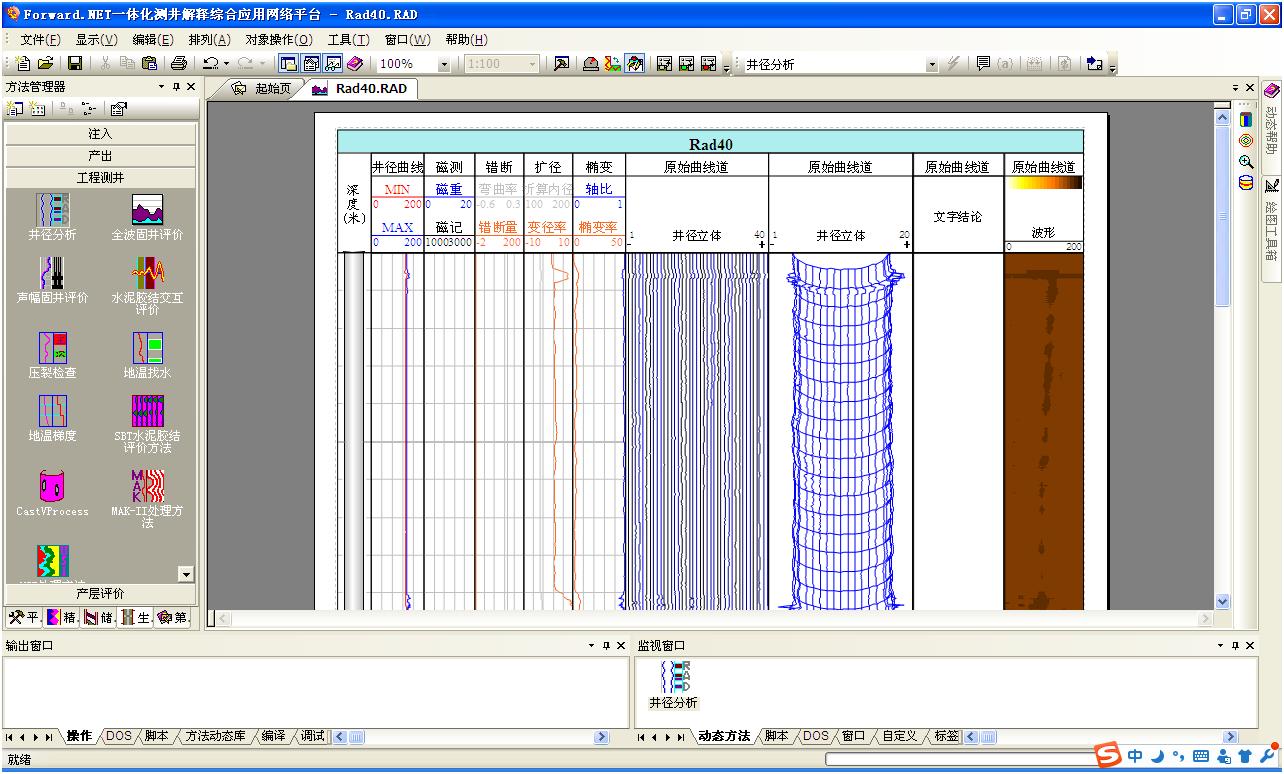Click the method list scroll-down arrow button

pyautogui.click(x=186, y=574)
